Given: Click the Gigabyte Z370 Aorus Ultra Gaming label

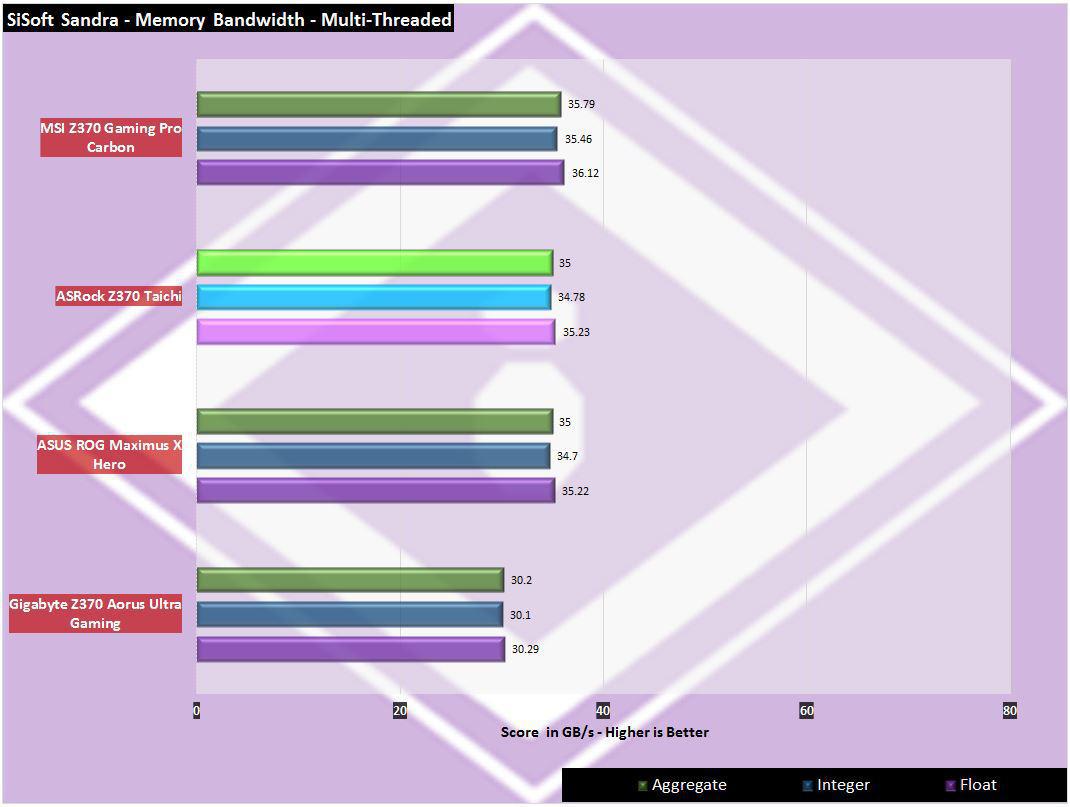Looking at the screenshot, I should [x=95, y=613].
